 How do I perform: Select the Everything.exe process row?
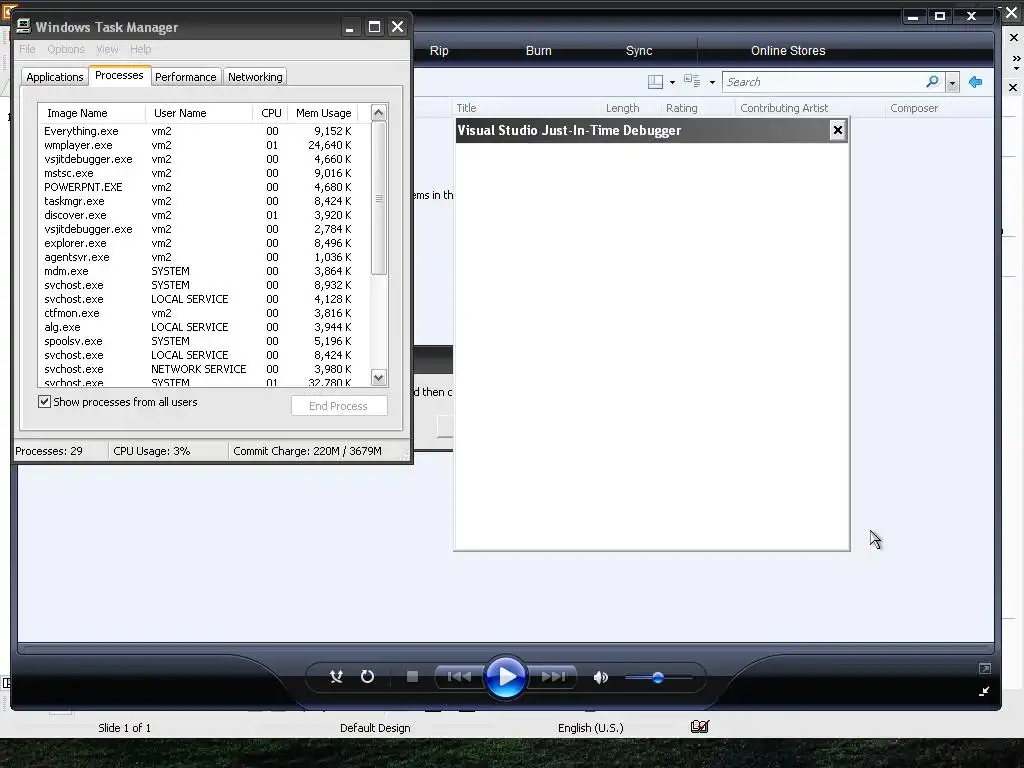pos(204,131)
